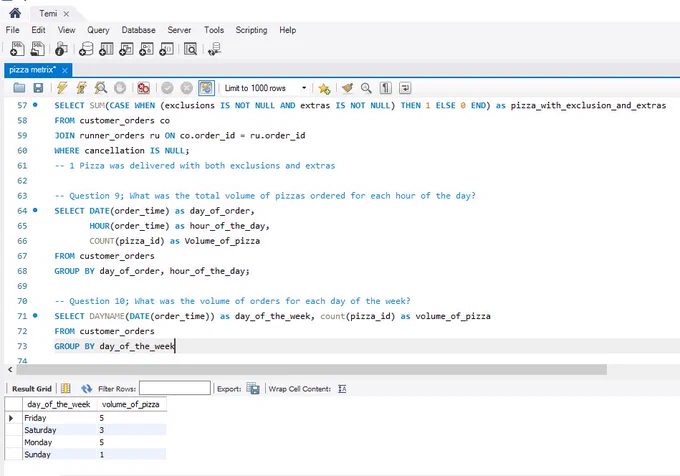Click the statement marker on line 71
The image size is (680, 476).
pos(35,316)
